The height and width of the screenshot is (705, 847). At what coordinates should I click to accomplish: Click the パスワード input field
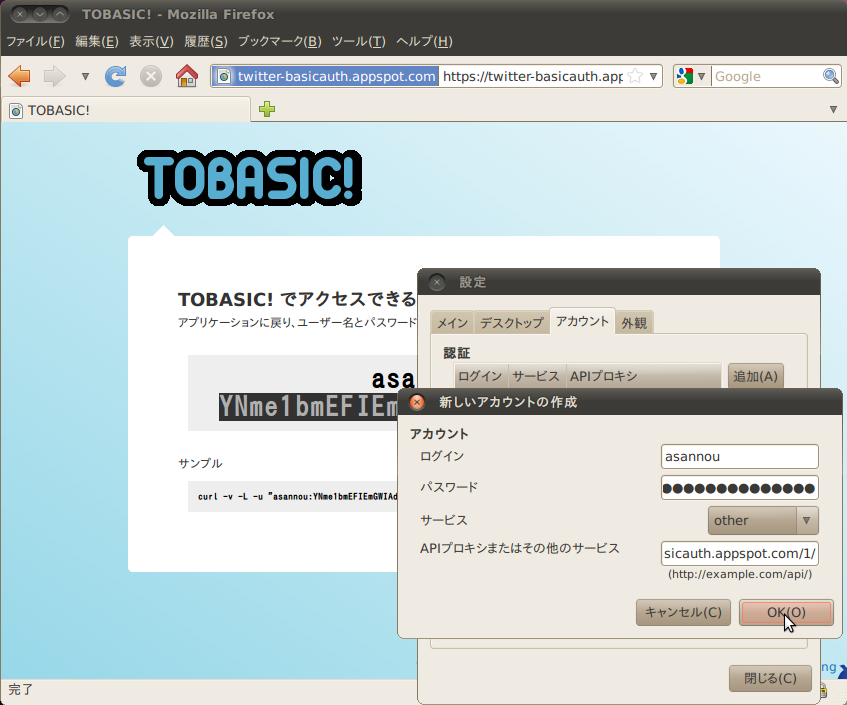740,488
